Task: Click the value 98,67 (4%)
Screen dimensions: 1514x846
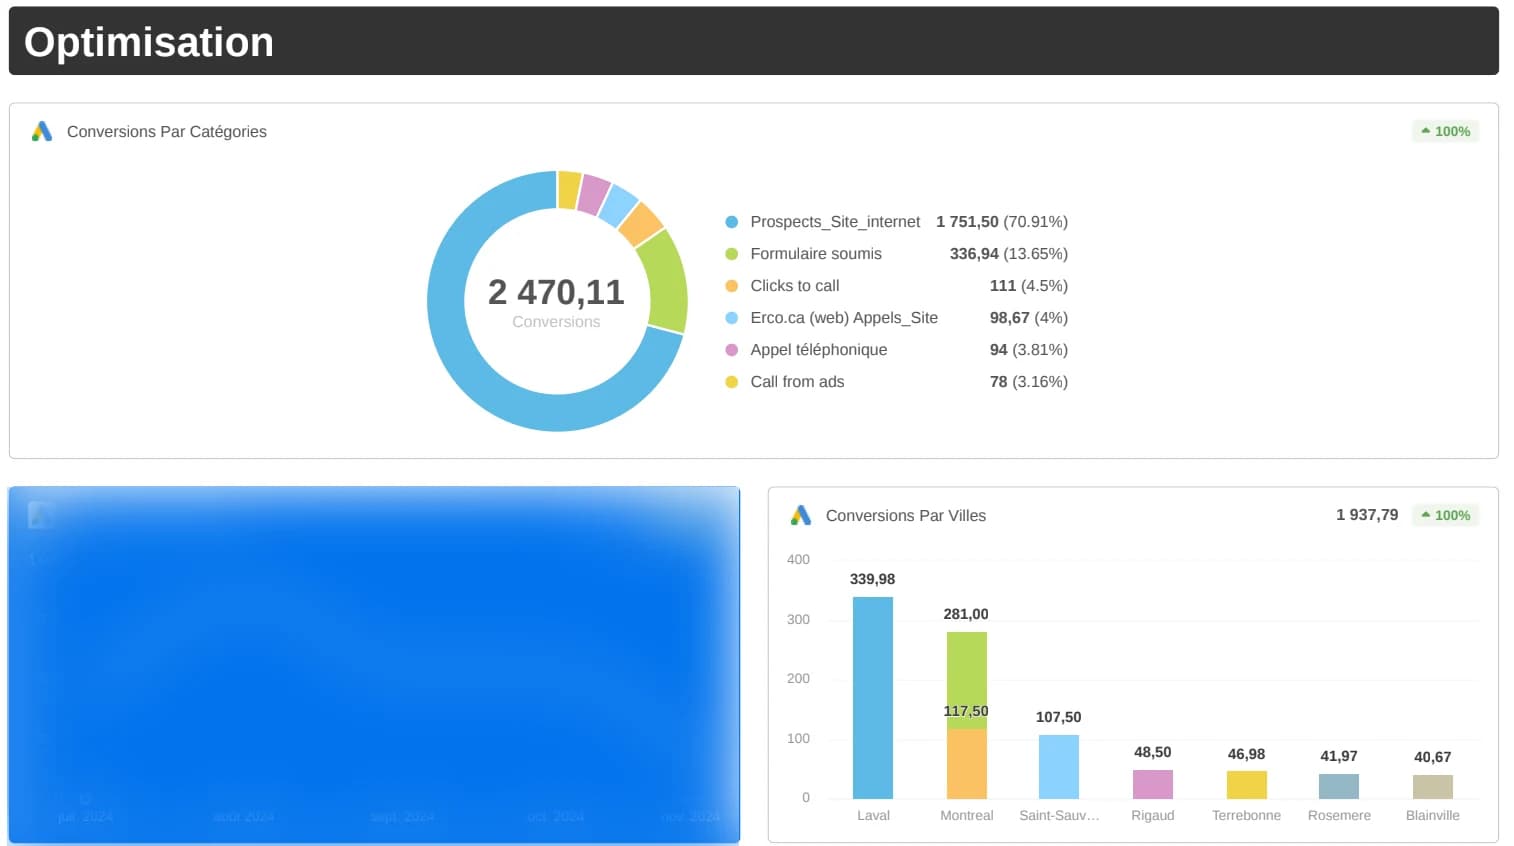Action: click(1029, 318)
